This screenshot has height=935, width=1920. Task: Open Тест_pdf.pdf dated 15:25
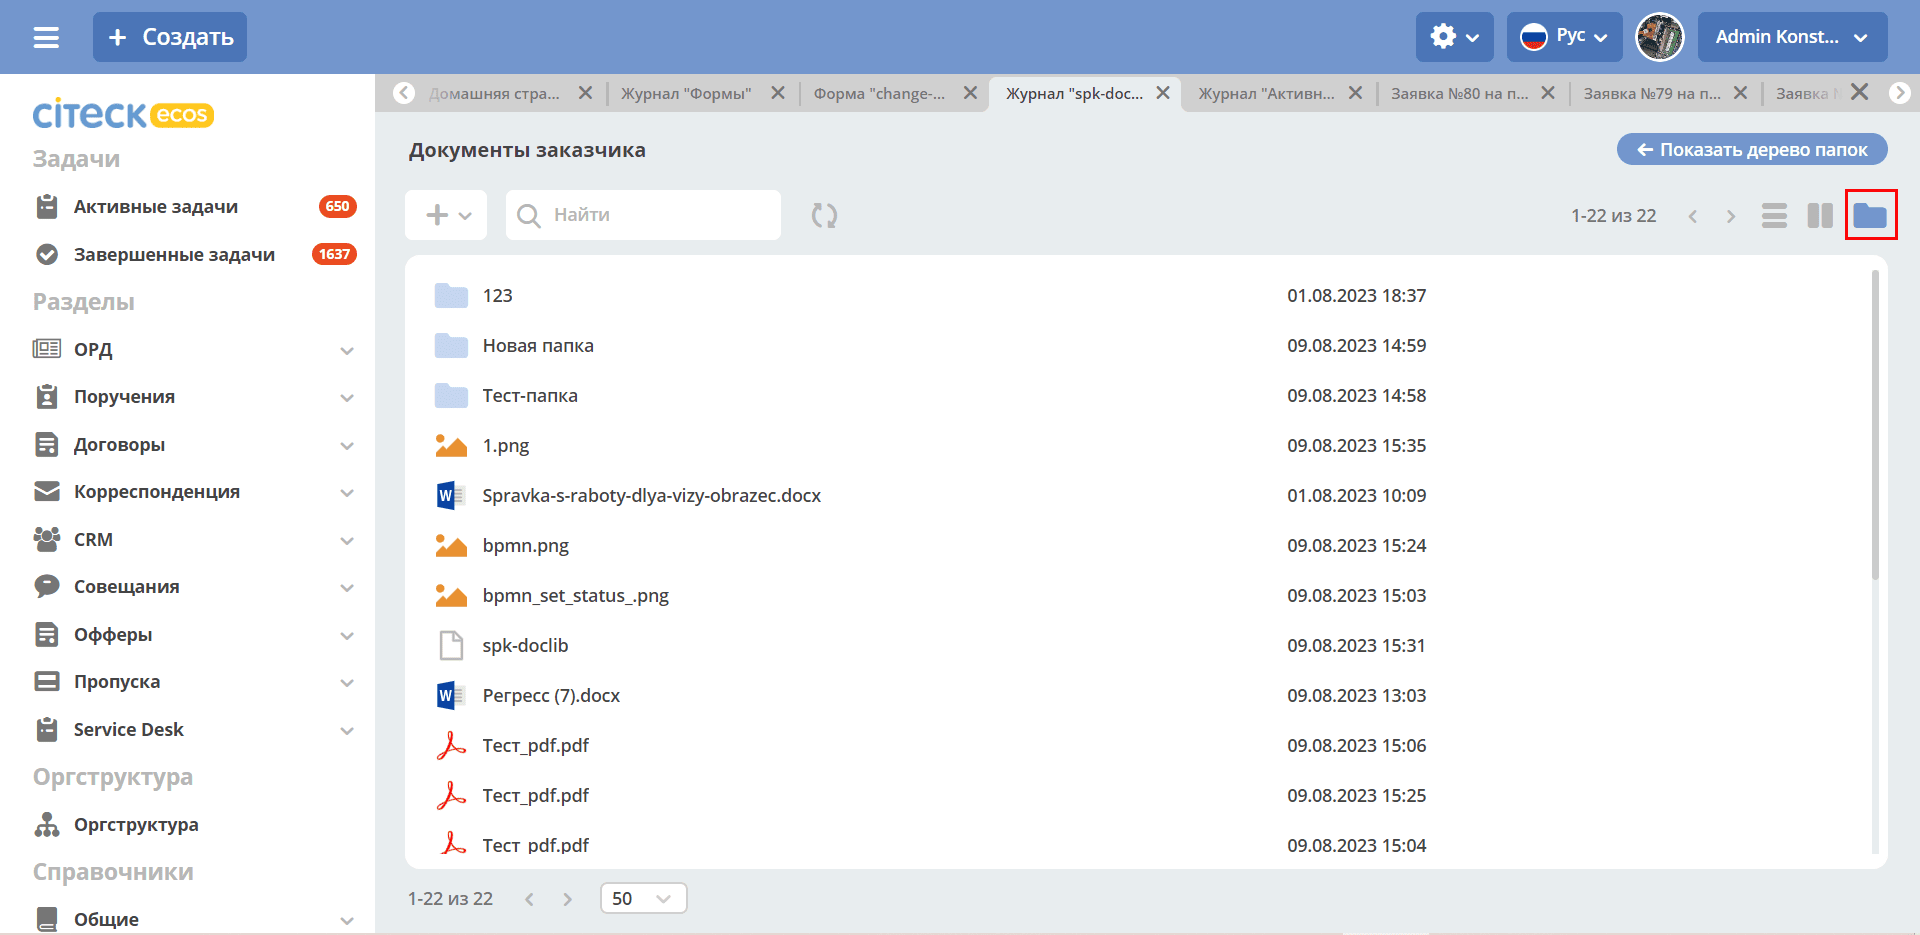pos(535,796)
